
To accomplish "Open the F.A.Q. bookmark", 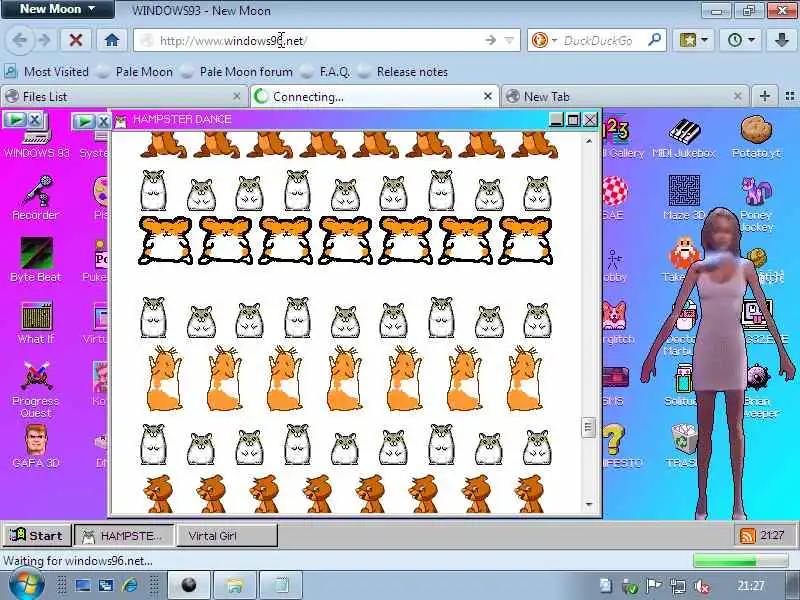I will click(326, 72).
